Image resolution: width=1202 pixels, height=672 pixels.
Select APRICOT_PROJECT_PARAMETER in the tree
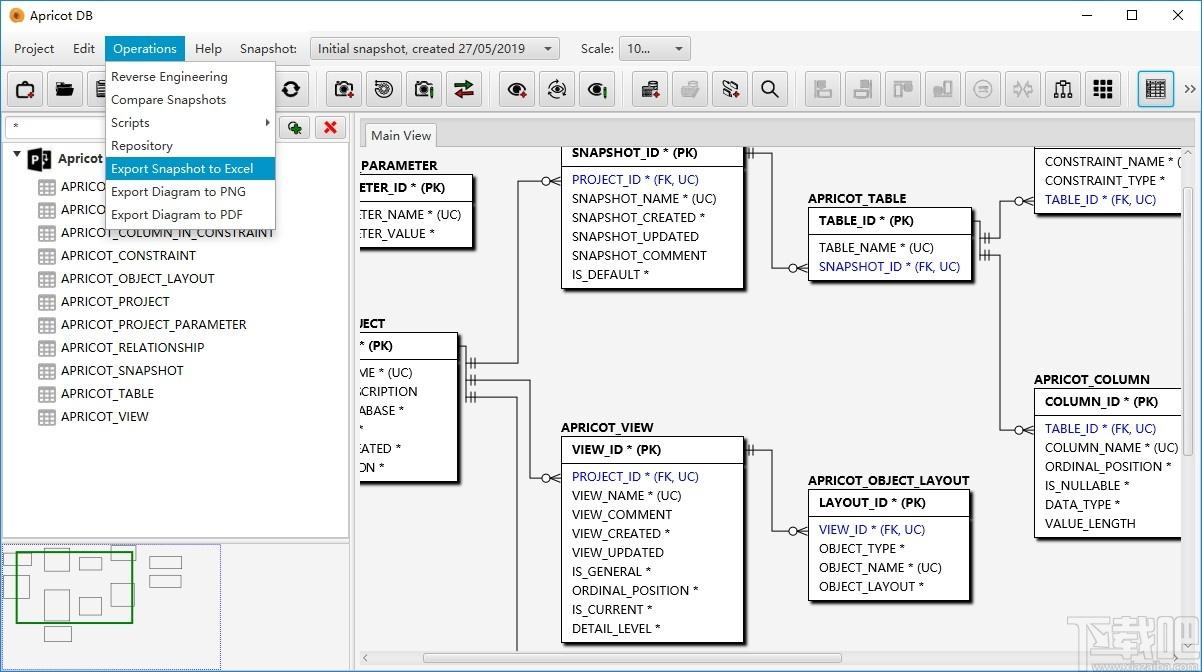[x=153, y=324]
